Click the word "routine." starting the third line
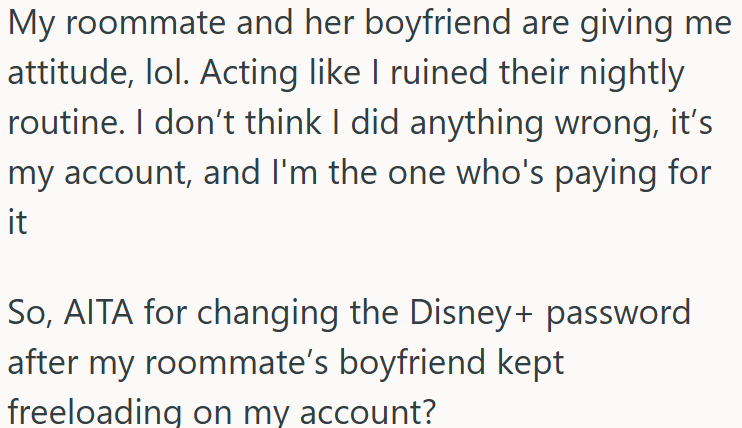 coord(66,123)
